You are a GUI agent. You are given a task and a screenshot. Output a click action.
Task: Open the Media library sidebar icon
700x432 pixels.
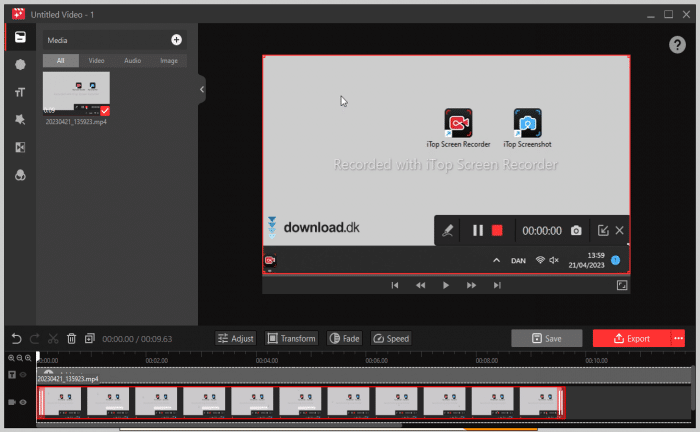[x=20, y=37]
